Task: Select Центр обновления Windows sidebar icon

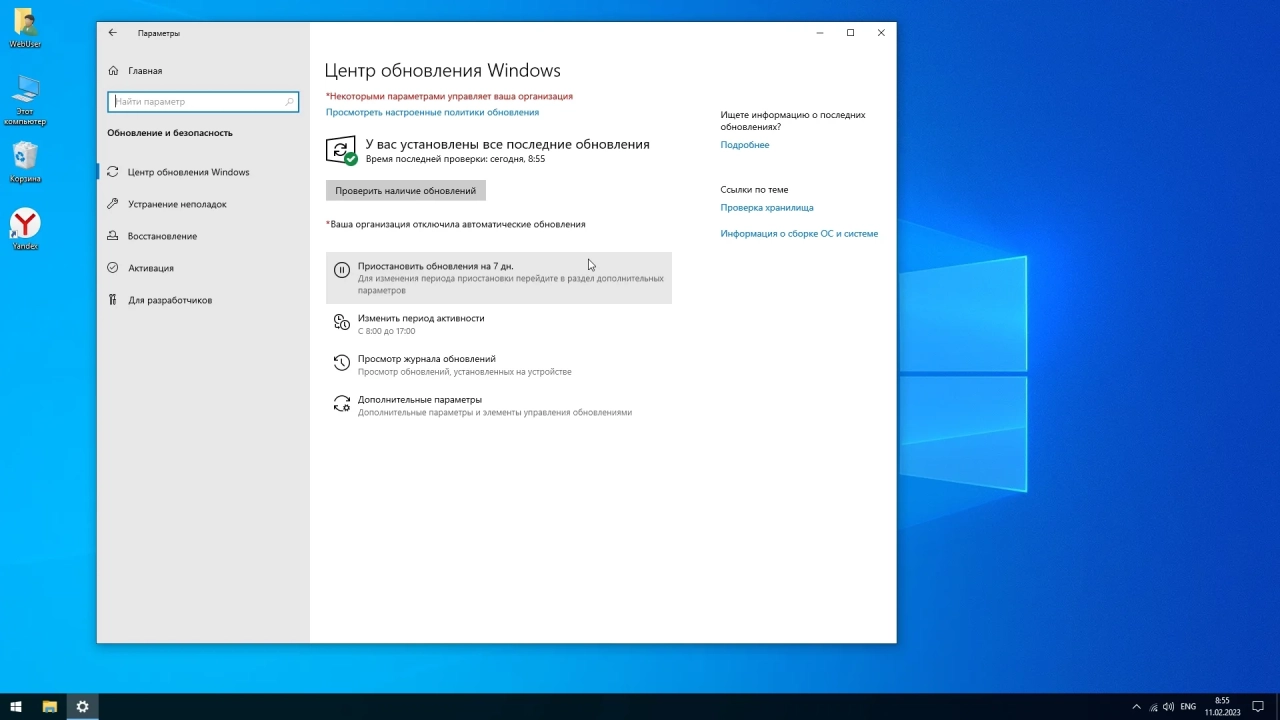Action: point(113,172)
